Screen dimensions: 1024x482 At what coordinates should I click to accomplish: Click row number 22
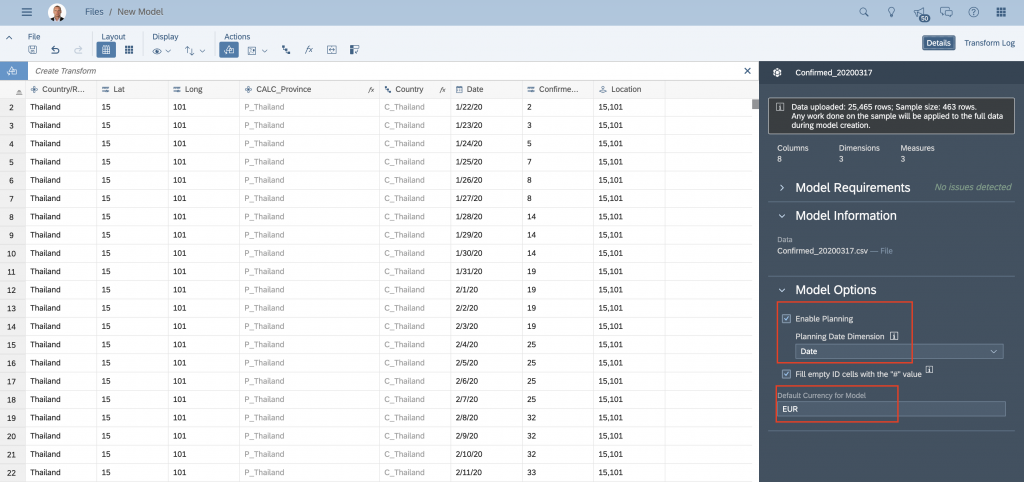pos(12,472)
